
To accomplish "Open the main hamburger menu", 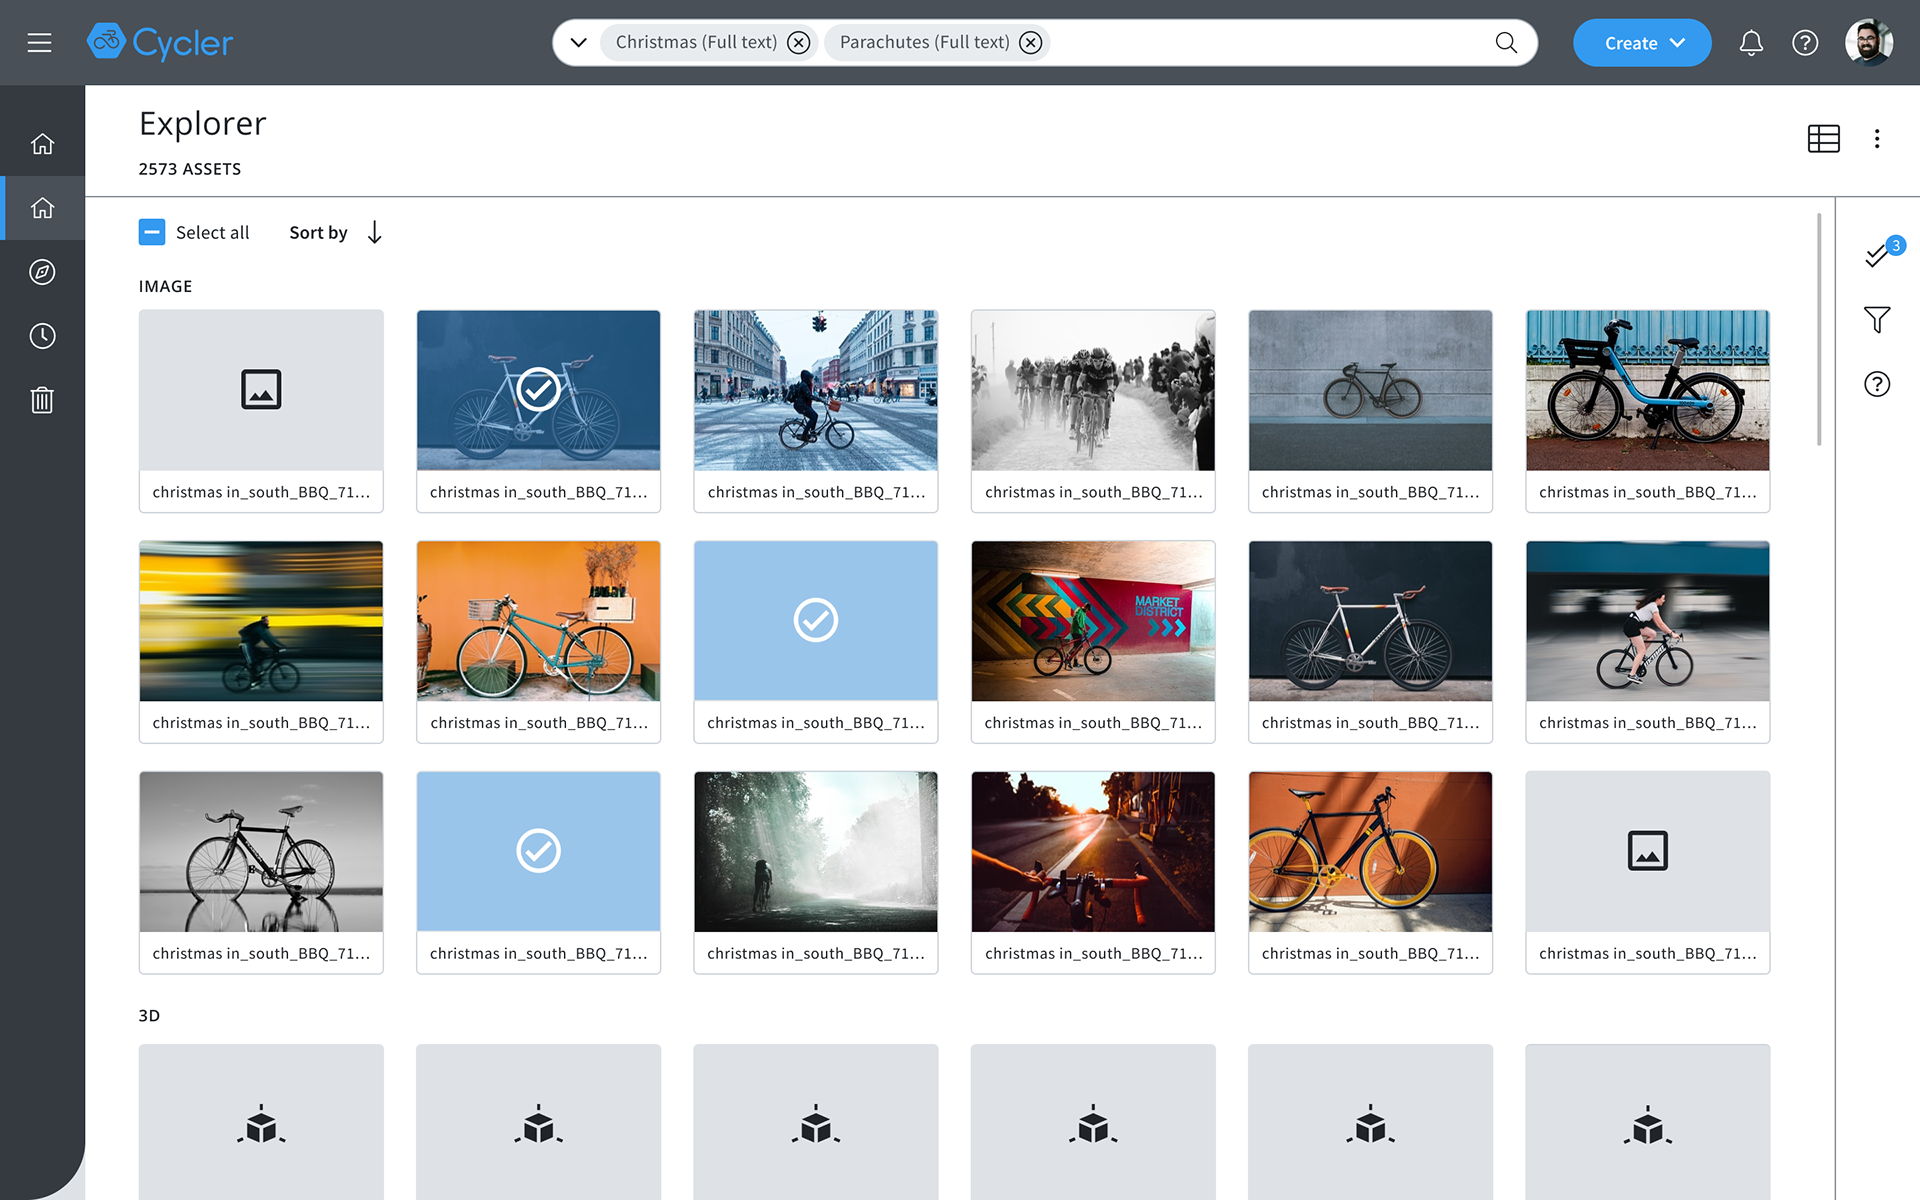I will tap(39, 42).
